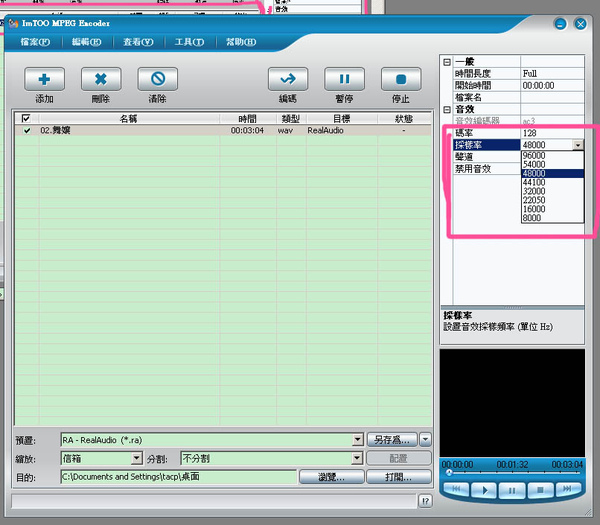
Task: Sort by the 目標 column header
Action: [342, 119]
